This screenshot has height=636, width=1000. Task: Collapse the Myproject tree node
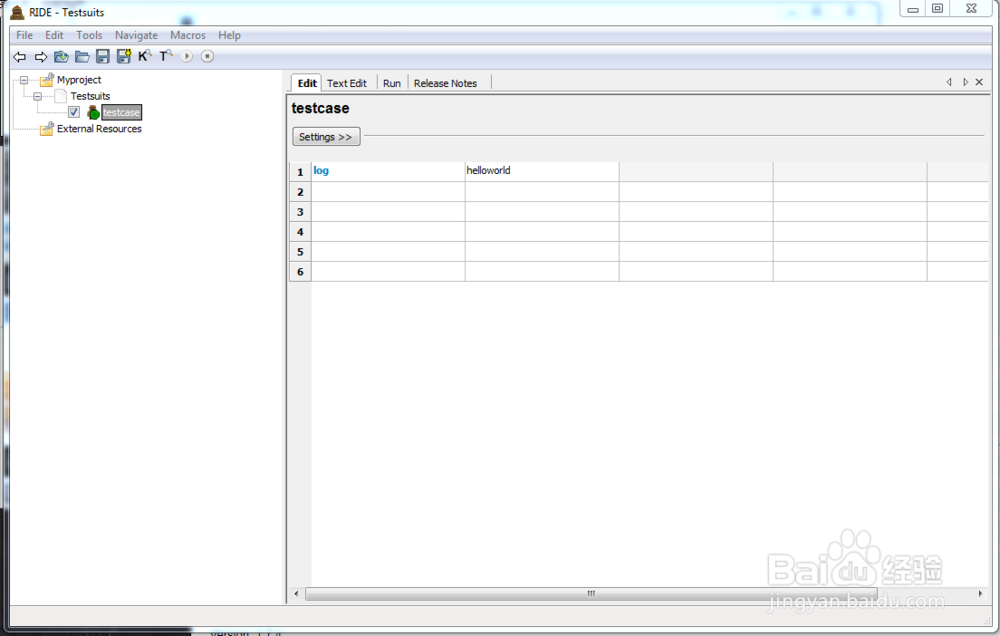(x=24, y=80)
